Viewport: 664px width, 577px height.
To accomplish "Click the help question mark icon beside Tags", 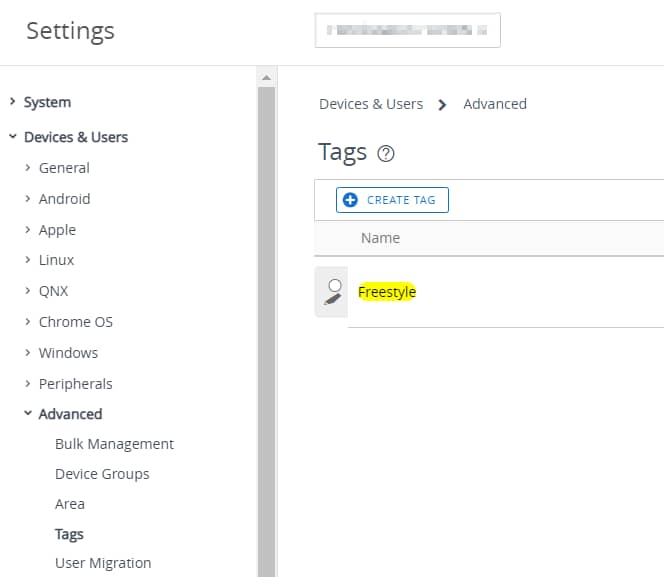I will (386, 154).
